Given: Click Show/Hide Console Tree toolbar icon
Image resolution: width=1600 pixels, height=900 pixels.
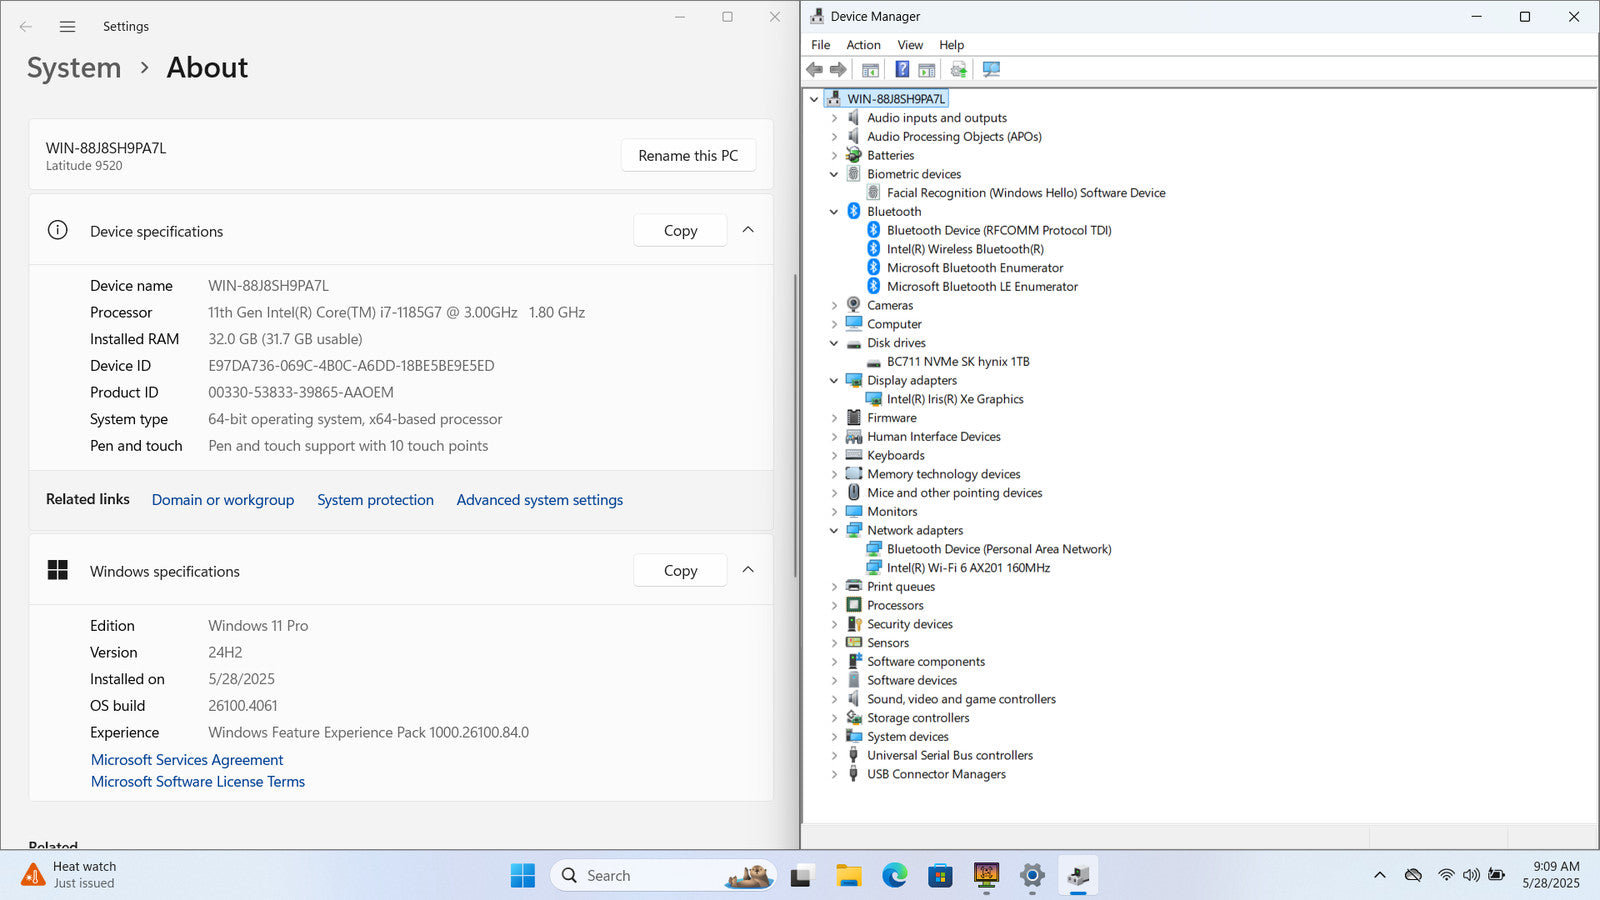Looking at the screenshot, I should 871,69.
